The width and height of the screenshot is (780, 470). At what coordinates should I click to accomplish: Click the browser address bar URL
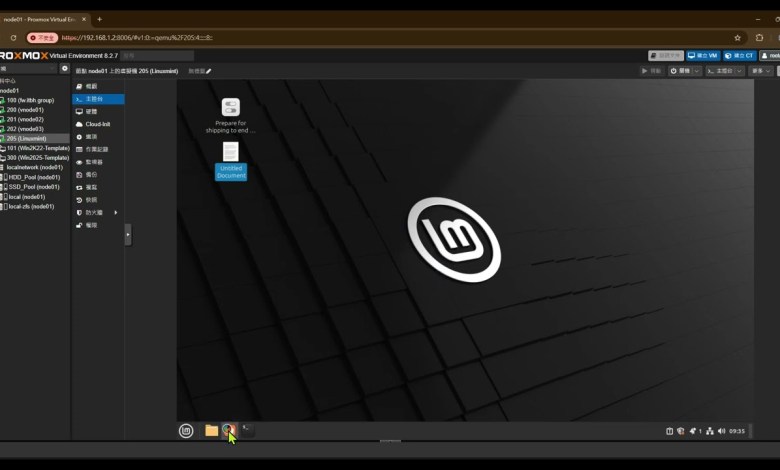(137, 38)
